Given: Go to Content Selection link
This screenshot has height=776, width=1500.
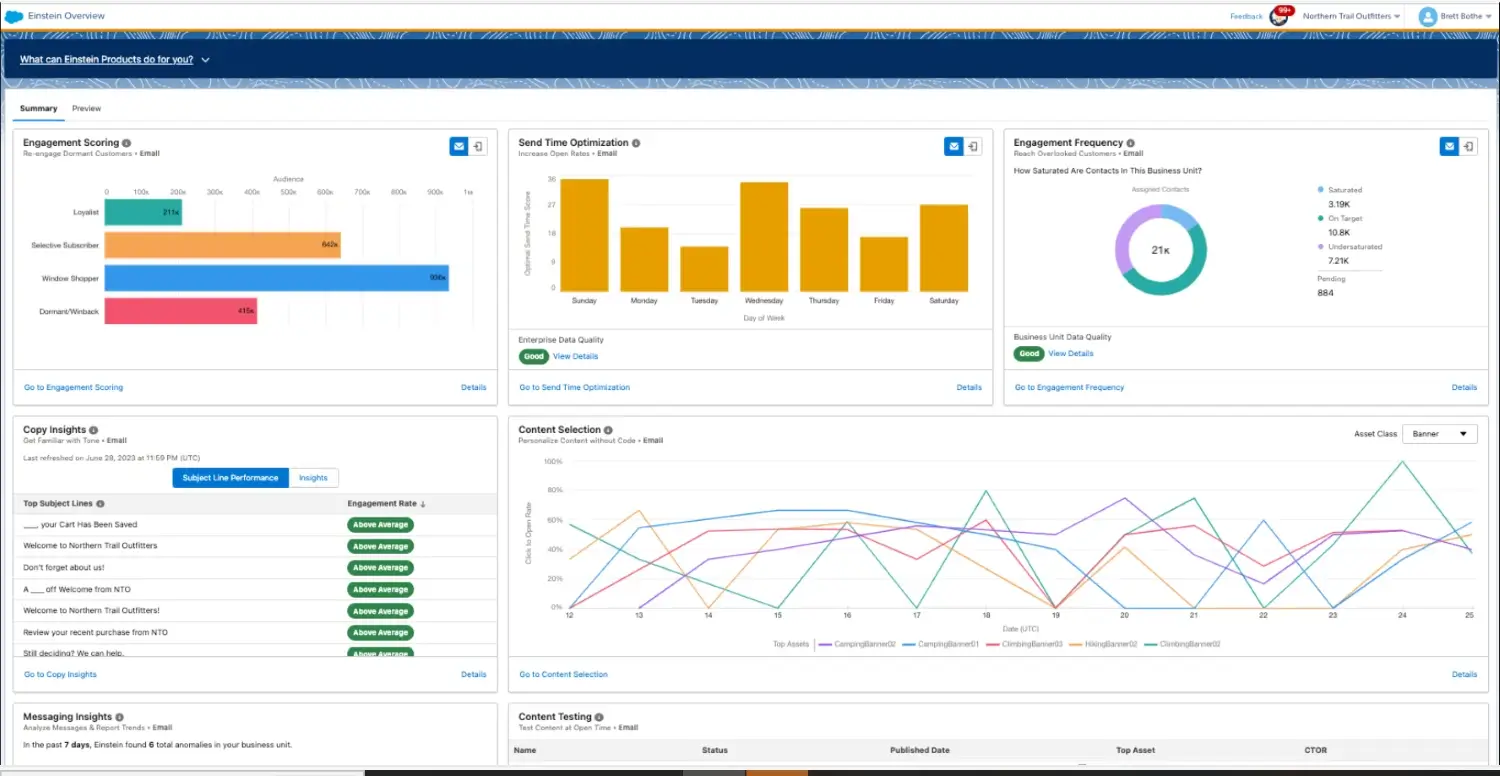Looking at the screenshot, I should point(564,674).
